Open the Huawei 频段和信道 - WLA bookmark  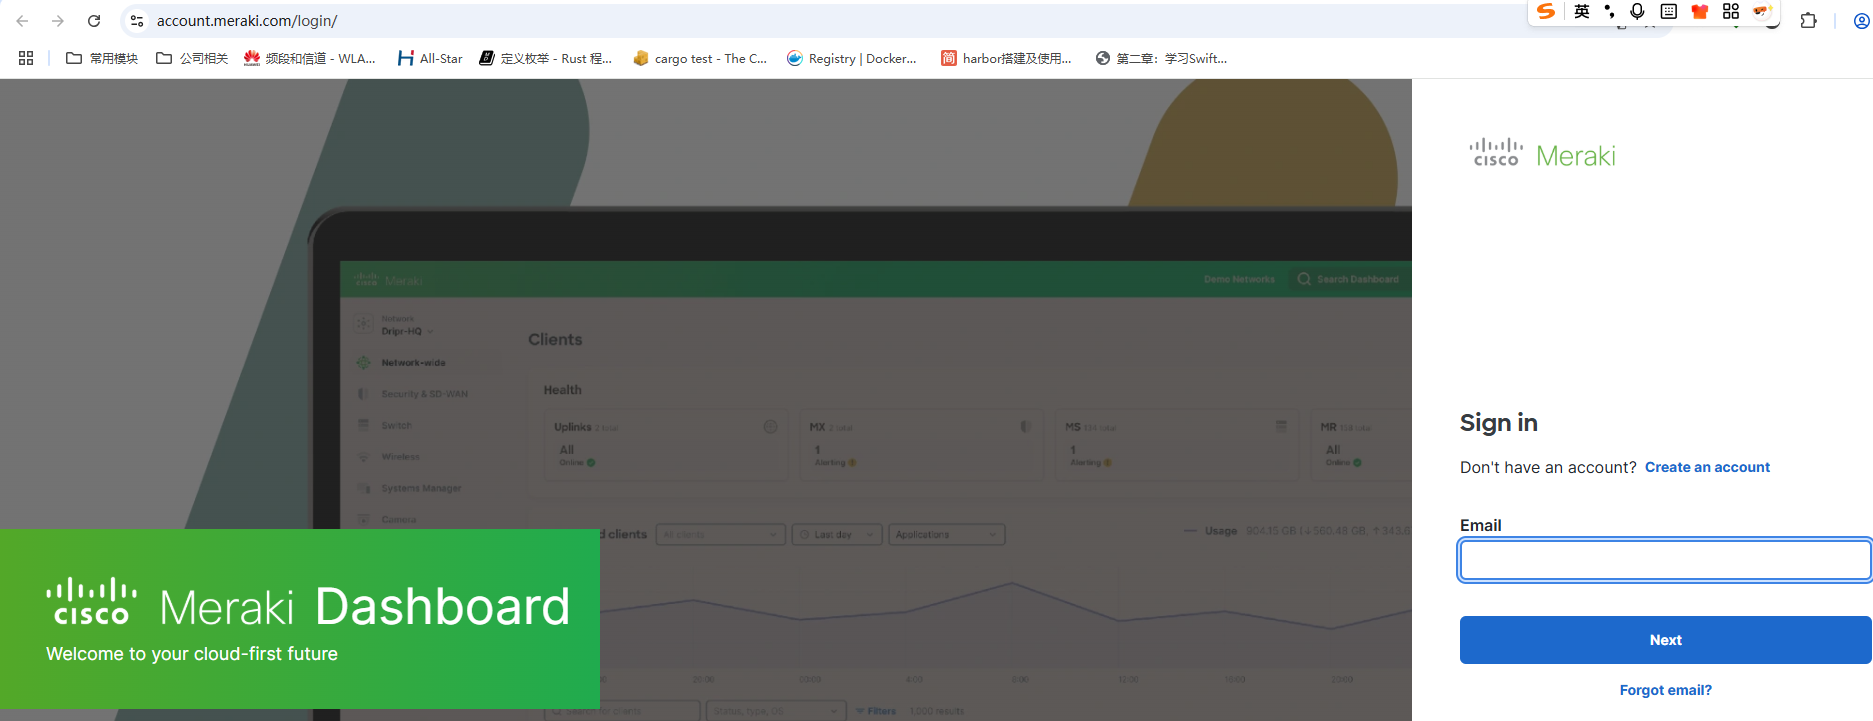[x=310, y=58]
